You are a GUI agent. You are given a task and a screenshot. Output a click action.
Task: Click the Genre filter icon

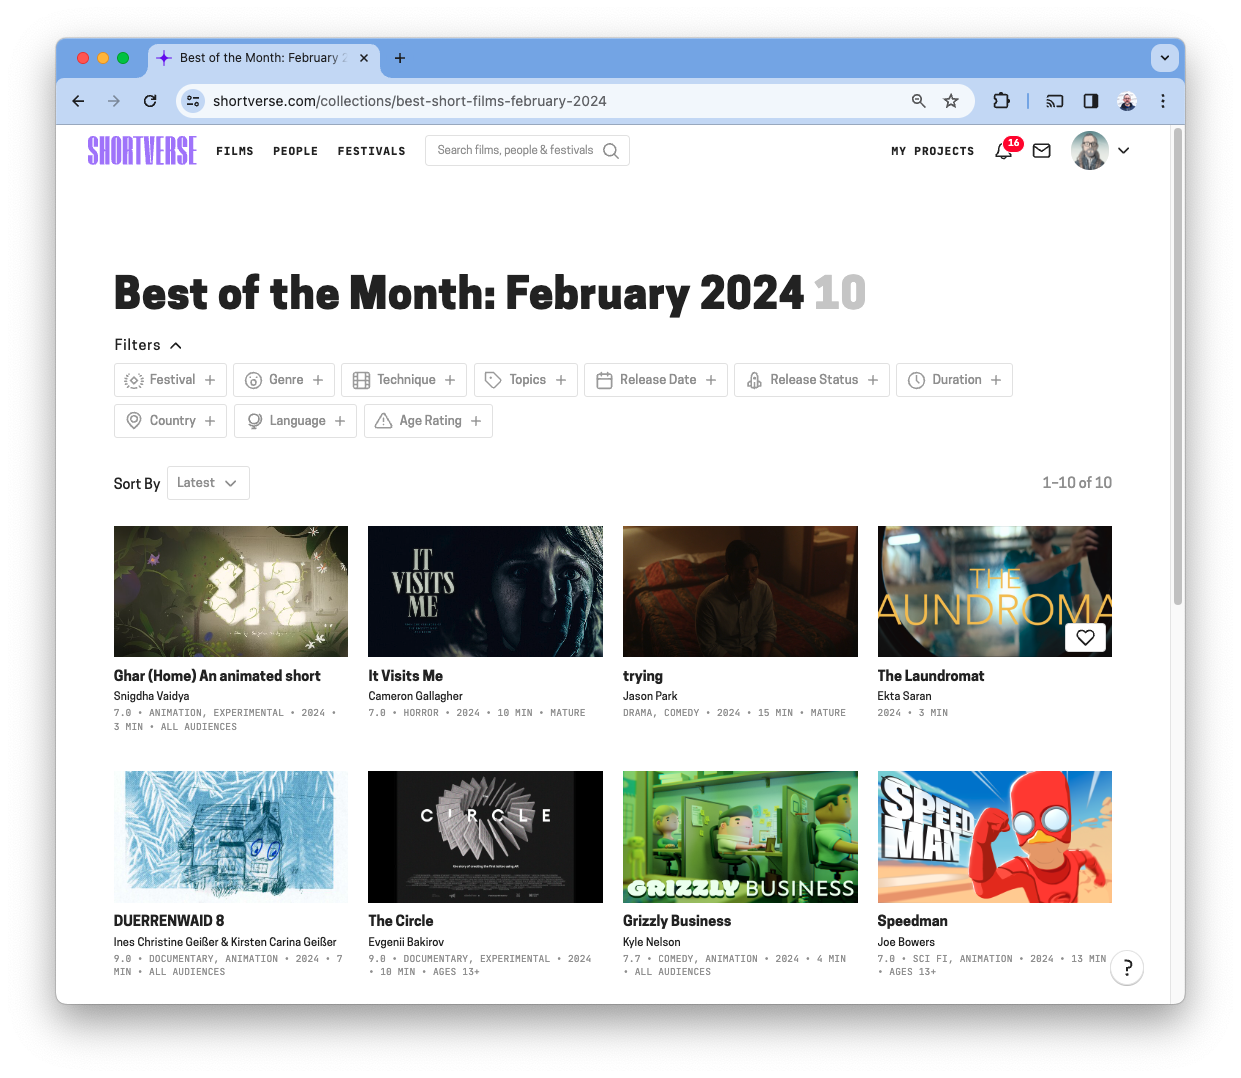click(x=252, y=380)
